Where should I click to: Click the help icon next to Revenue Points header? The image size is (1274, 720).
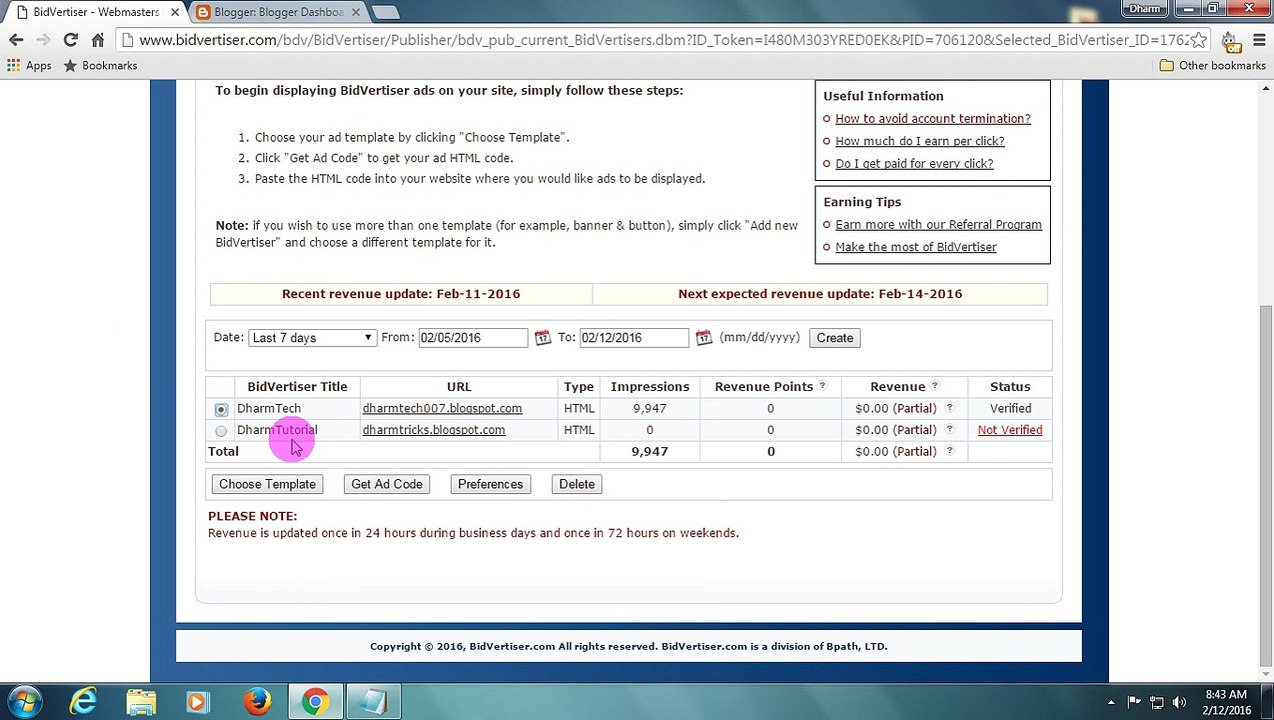pyautogui.click(x=822, y=386)
